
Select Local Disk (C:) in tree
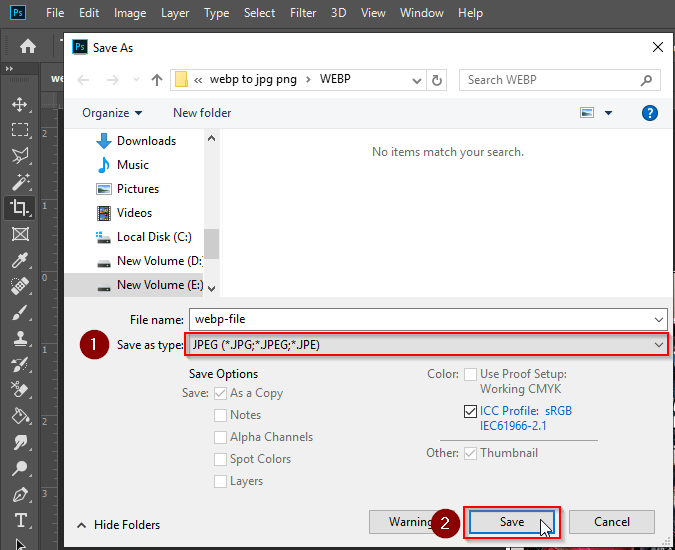pos(144,237)
